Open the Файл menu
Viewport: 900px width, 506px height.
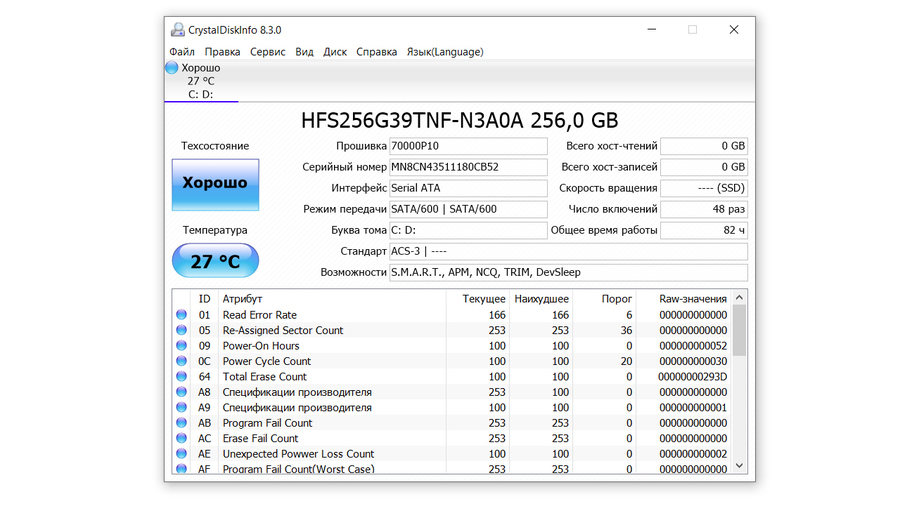point(182,52)
